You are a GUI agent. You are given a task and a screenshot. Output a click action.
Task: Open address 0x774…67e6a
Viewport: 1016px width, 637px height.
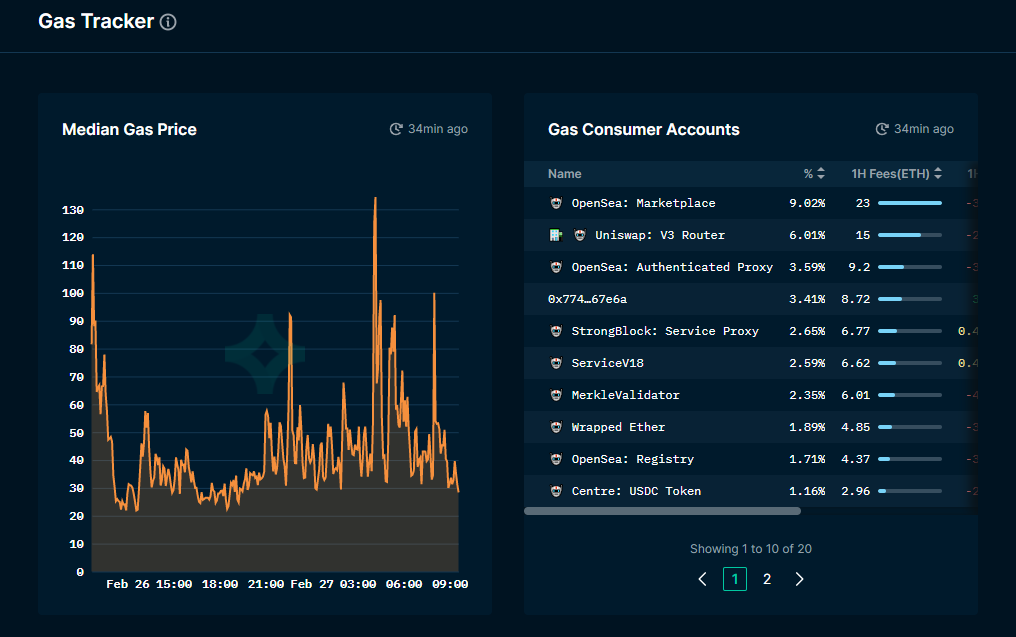[587, 299]
